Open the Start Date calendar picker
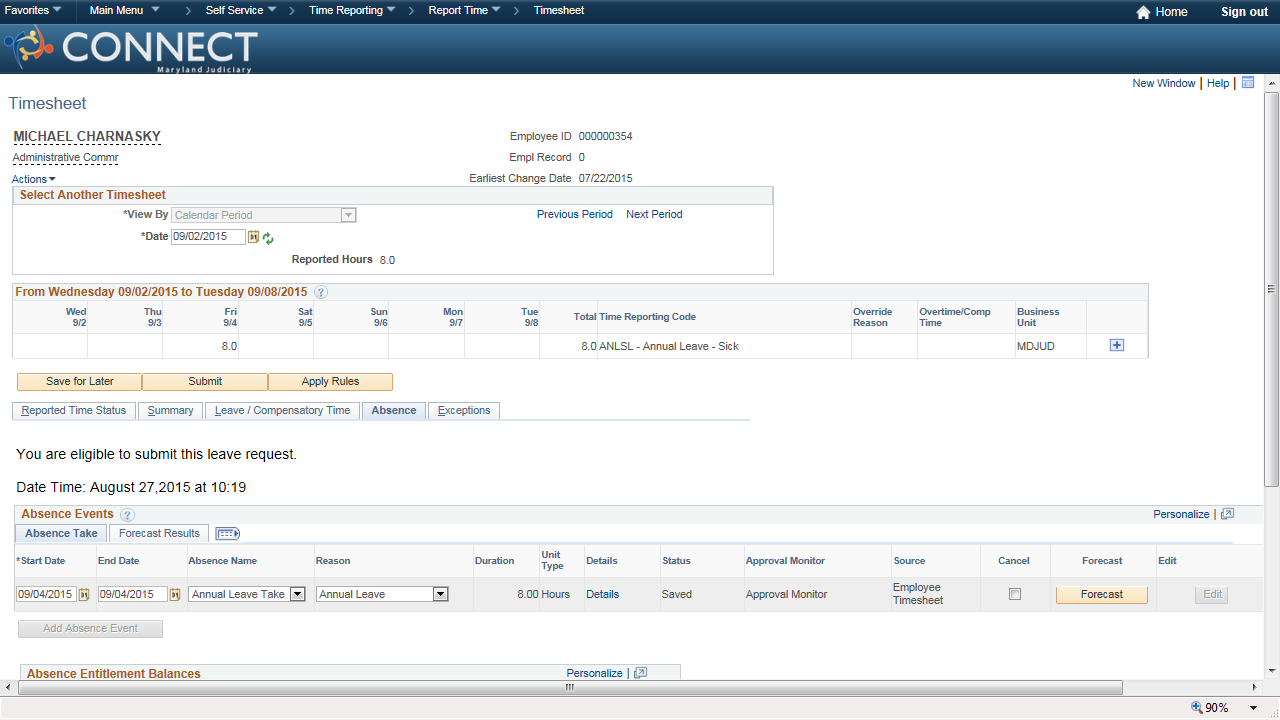Screen dimensions: 1280x720 pyautogui.click(x=84, y=594)
